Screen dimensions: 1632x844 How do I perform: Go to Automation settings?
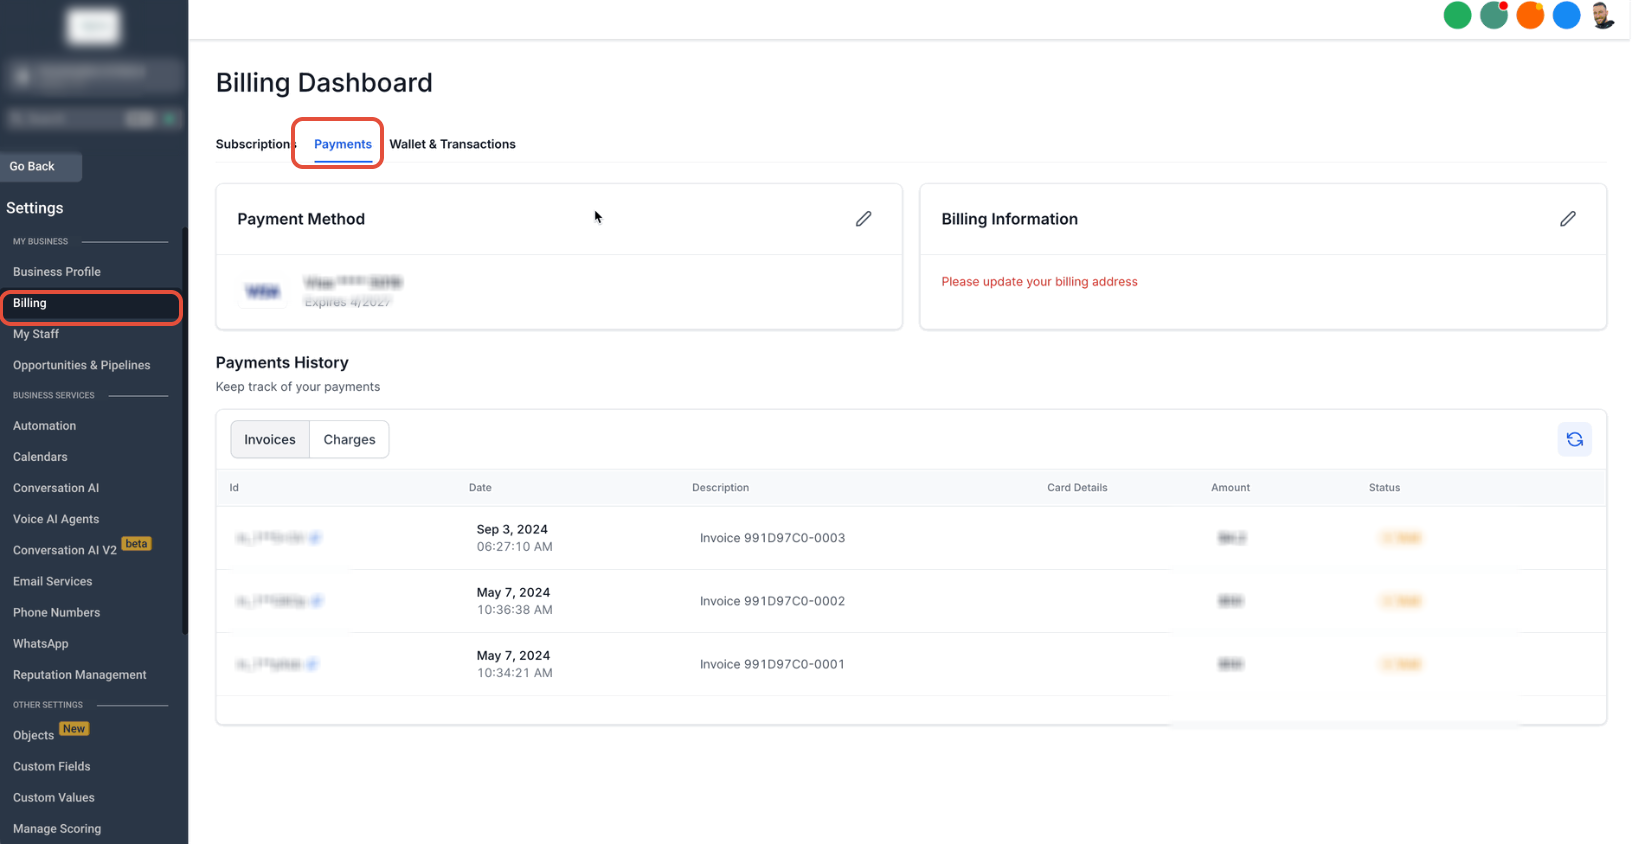(x=44, y=426)
